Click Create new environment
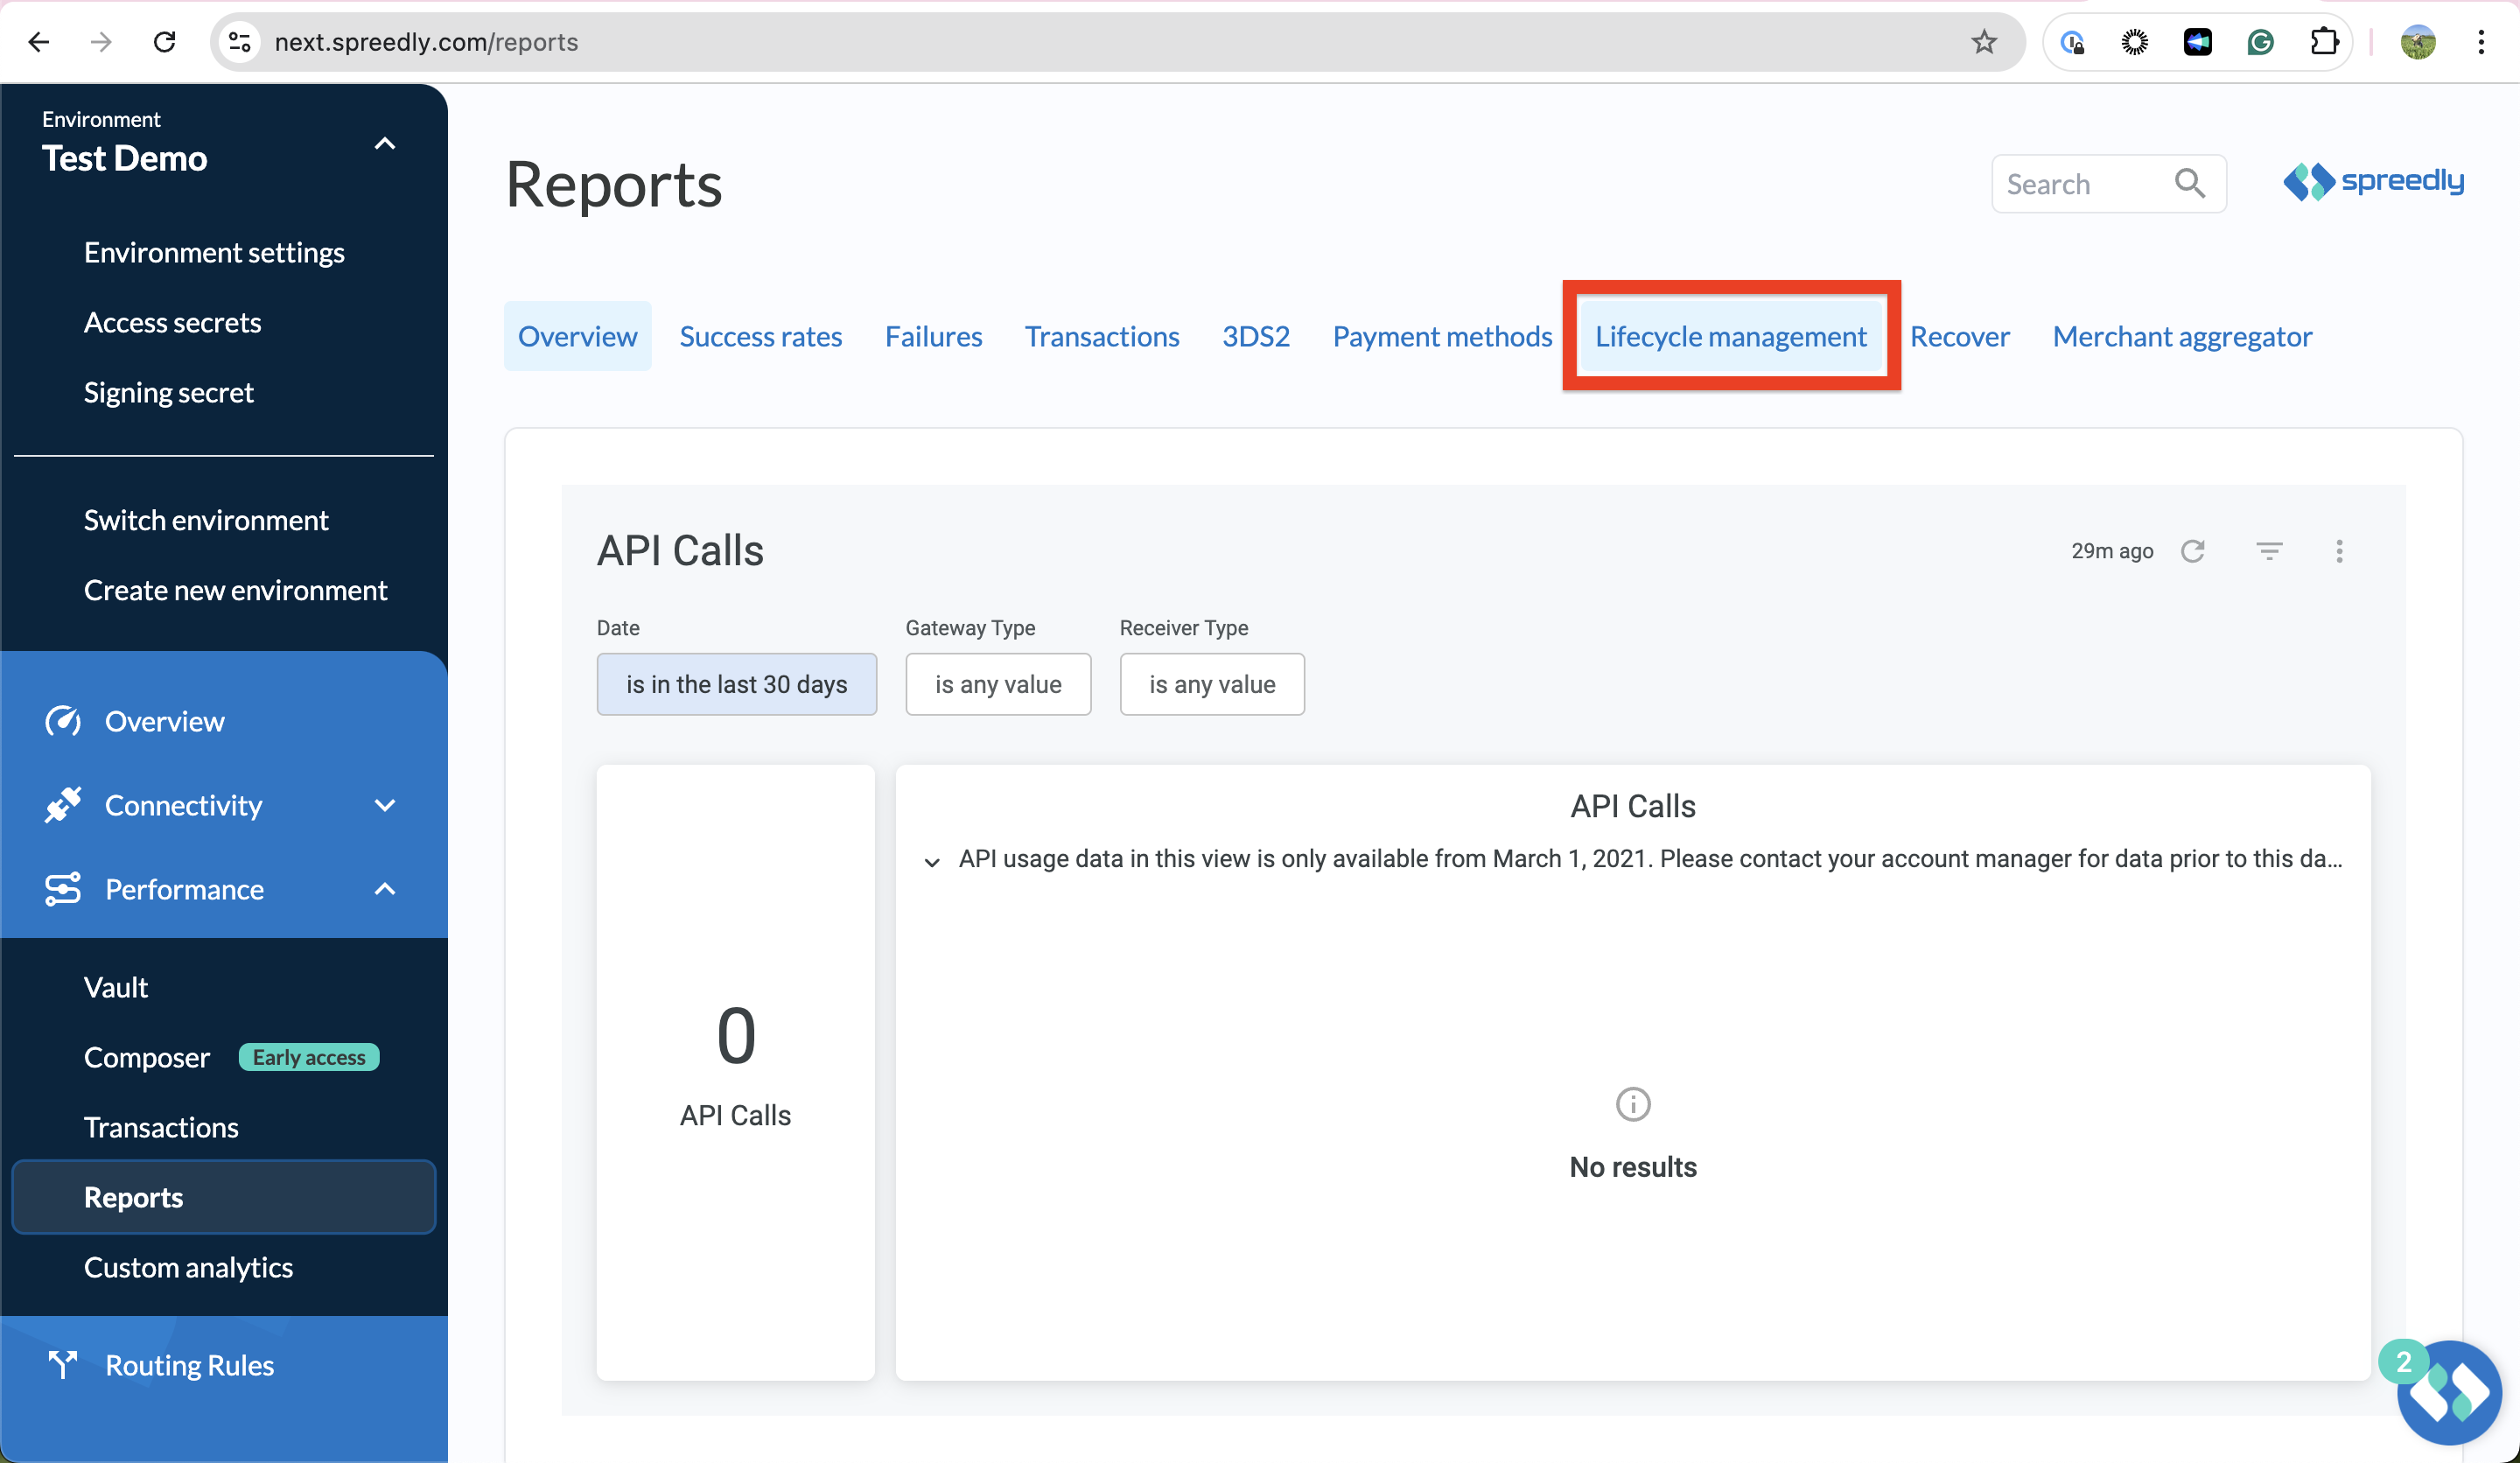 235,590
